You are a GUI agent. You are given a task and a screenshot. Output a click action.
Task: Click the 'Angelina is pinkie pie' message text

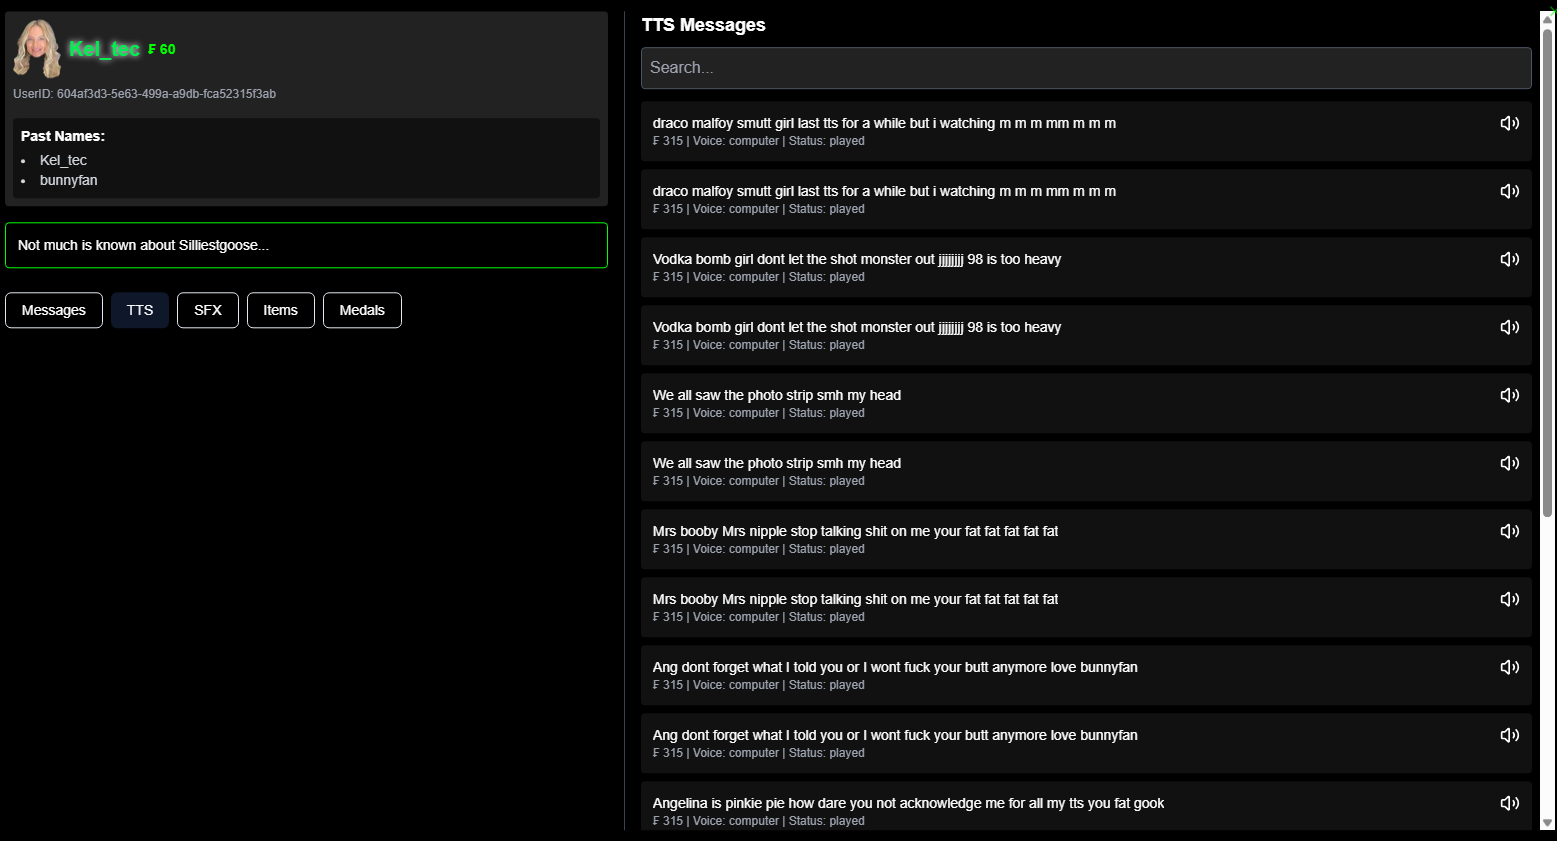[x=908, y=803]
